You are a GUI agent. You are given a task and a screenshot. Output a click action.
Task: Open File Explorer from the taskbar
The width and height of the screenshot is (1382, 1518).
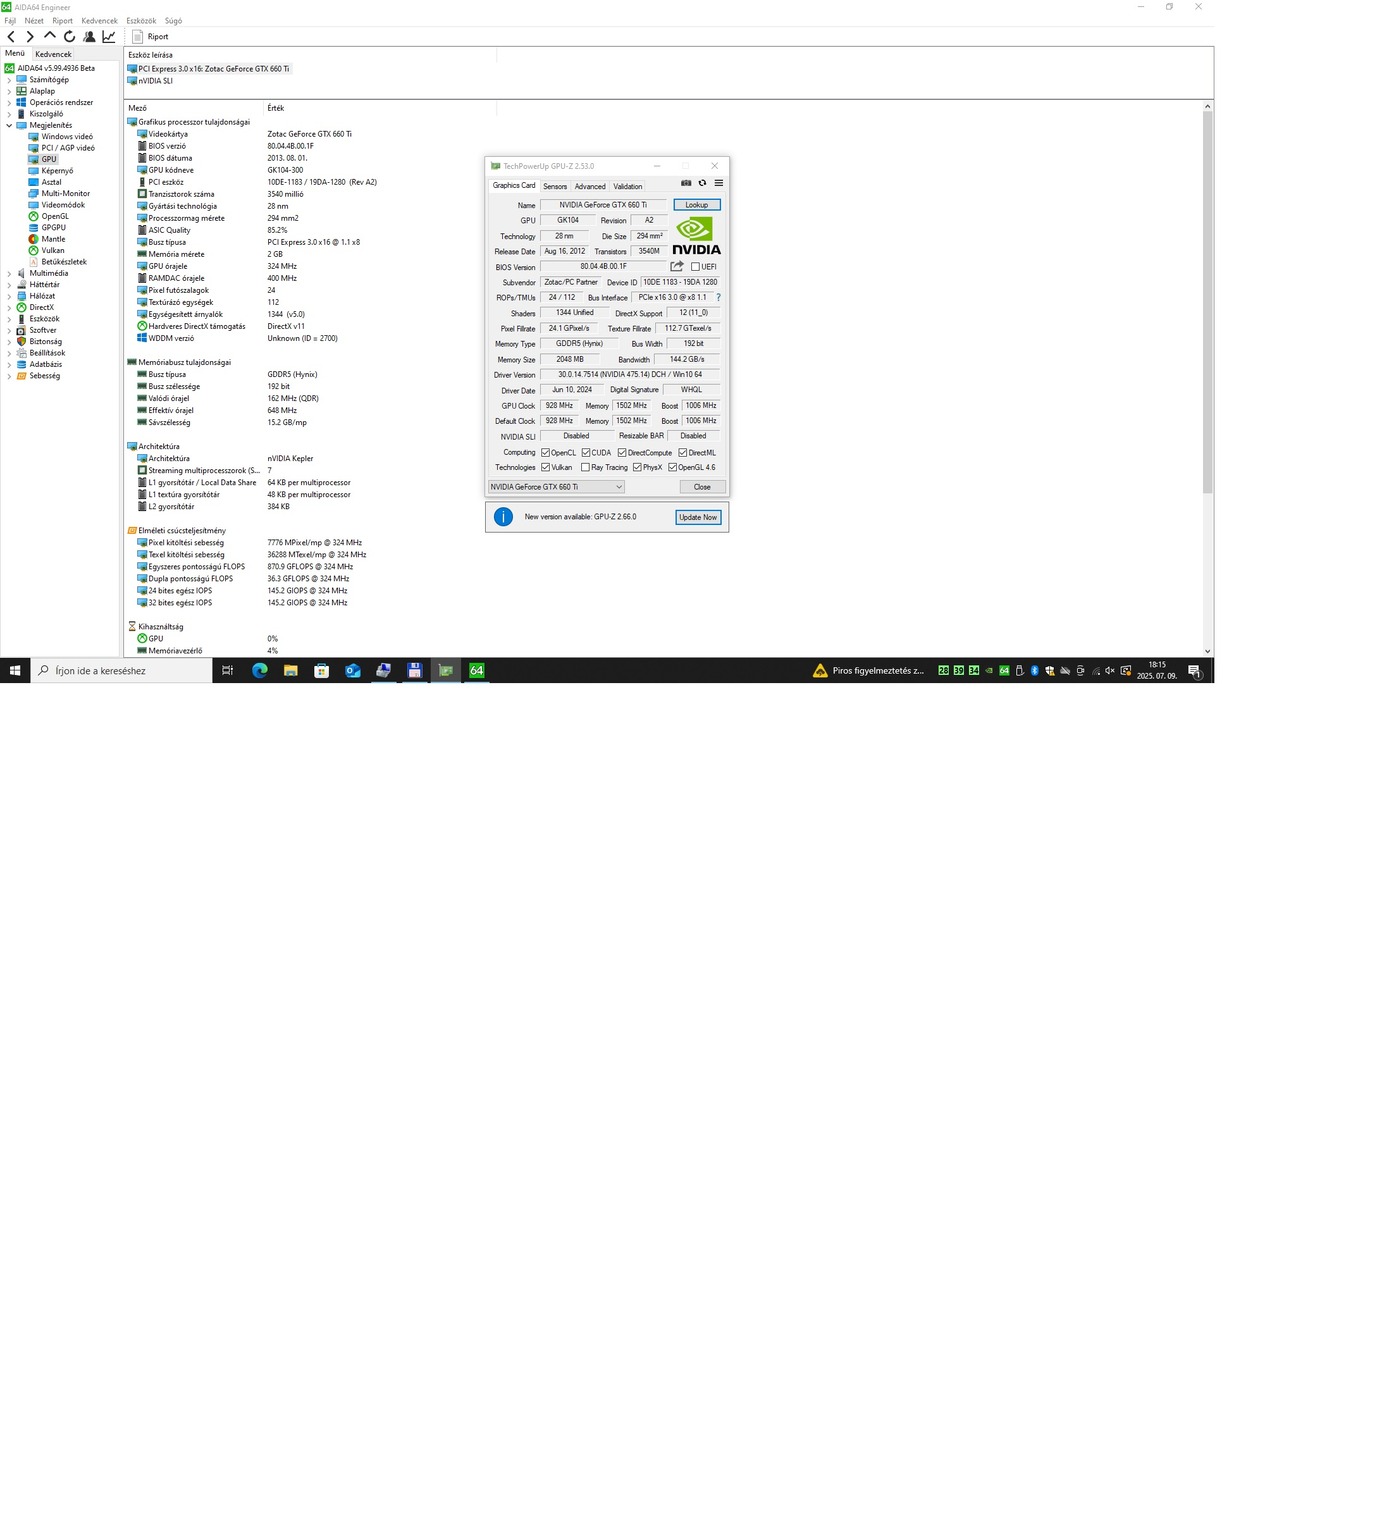[291, 671]
